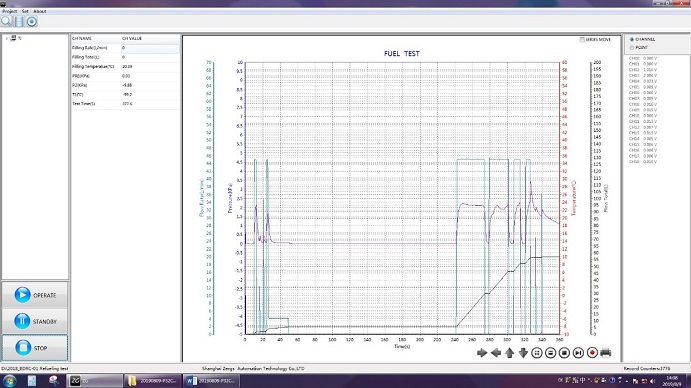Click the Refueling test status bar text

[35, 368]
